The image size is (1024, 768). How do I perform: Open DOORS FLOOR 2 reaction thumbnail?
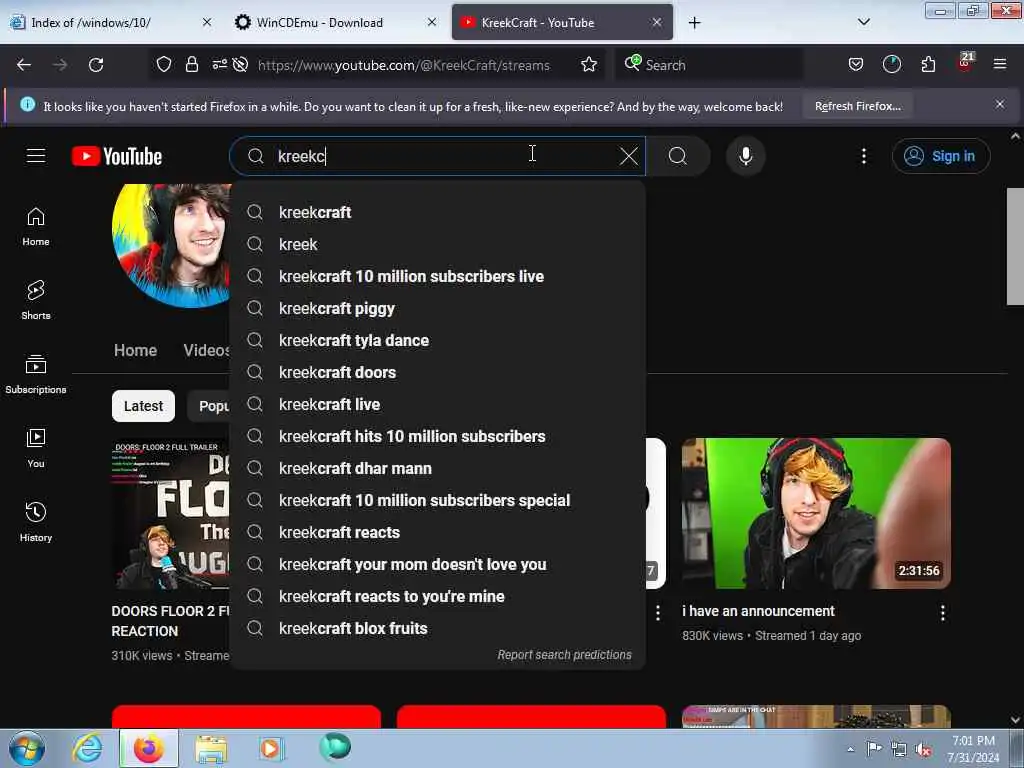[x=170, y=513]
